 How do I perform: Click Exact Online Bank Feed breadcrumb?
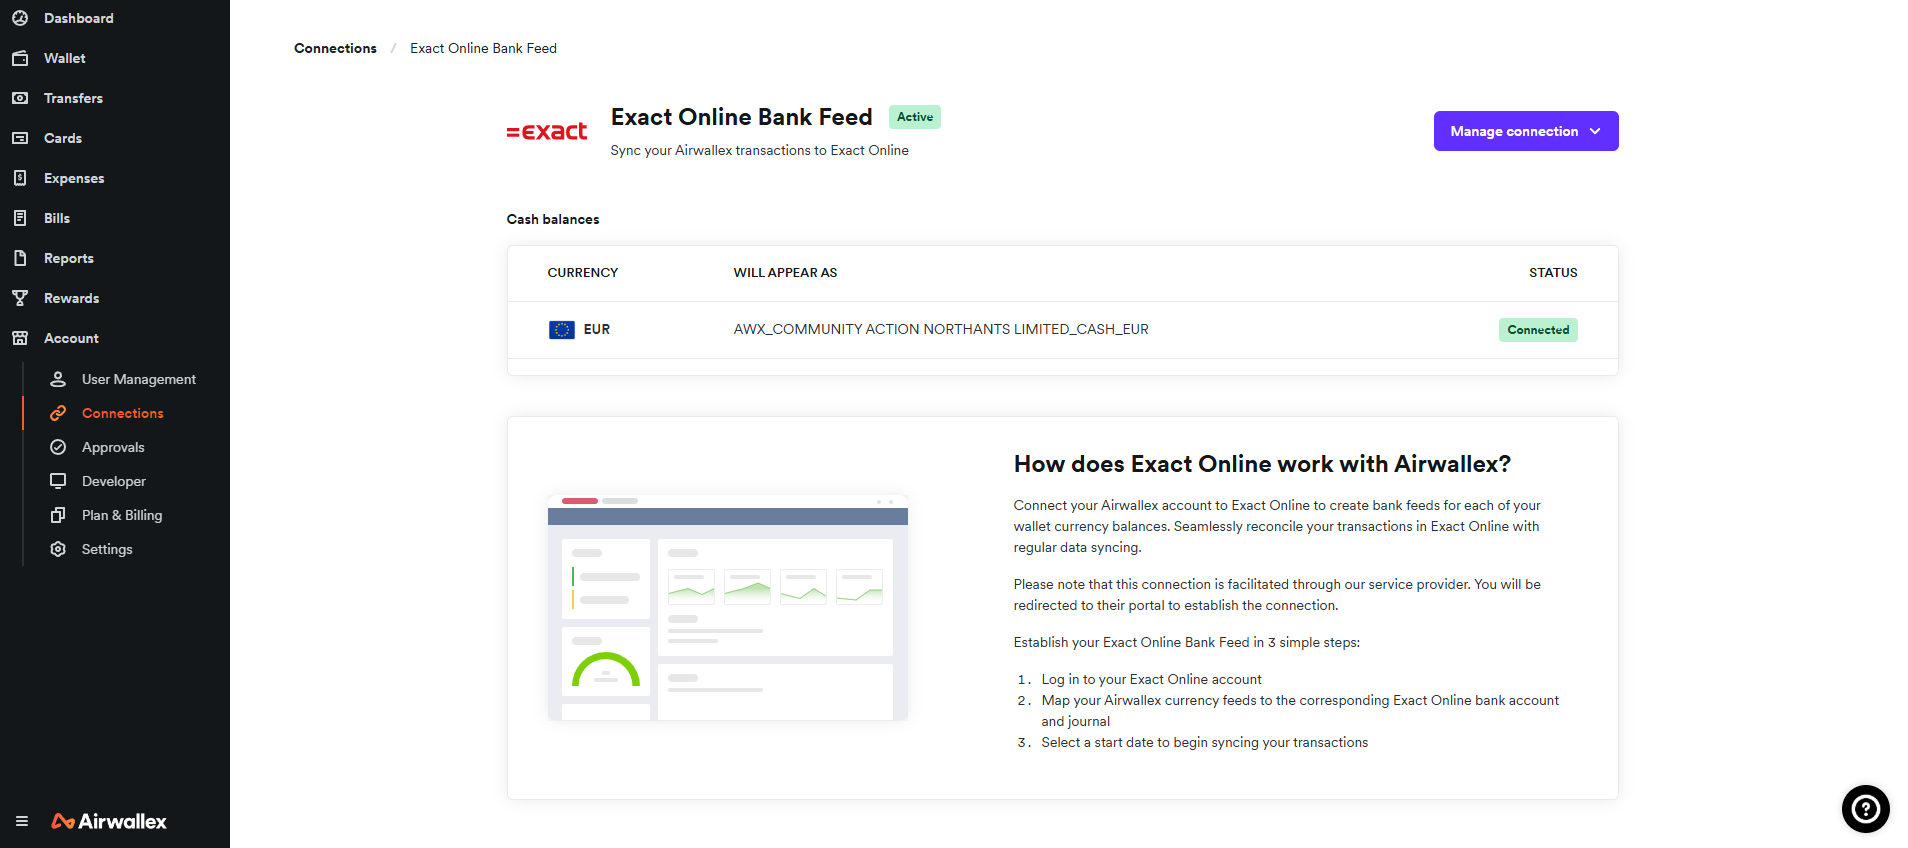[x=483, y=48]
